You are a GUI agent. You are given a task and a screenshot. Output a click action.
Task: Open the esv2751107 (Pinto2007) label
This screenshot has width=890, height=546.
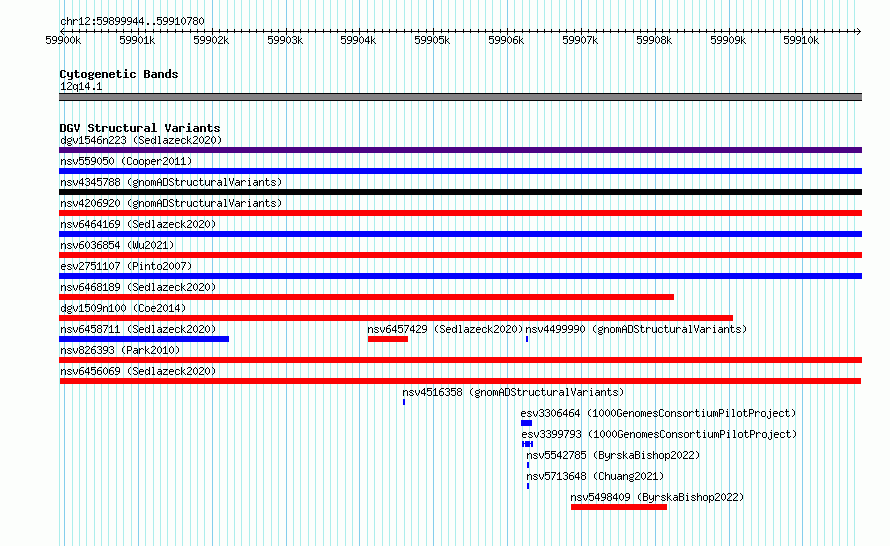(x=126, y=266)
